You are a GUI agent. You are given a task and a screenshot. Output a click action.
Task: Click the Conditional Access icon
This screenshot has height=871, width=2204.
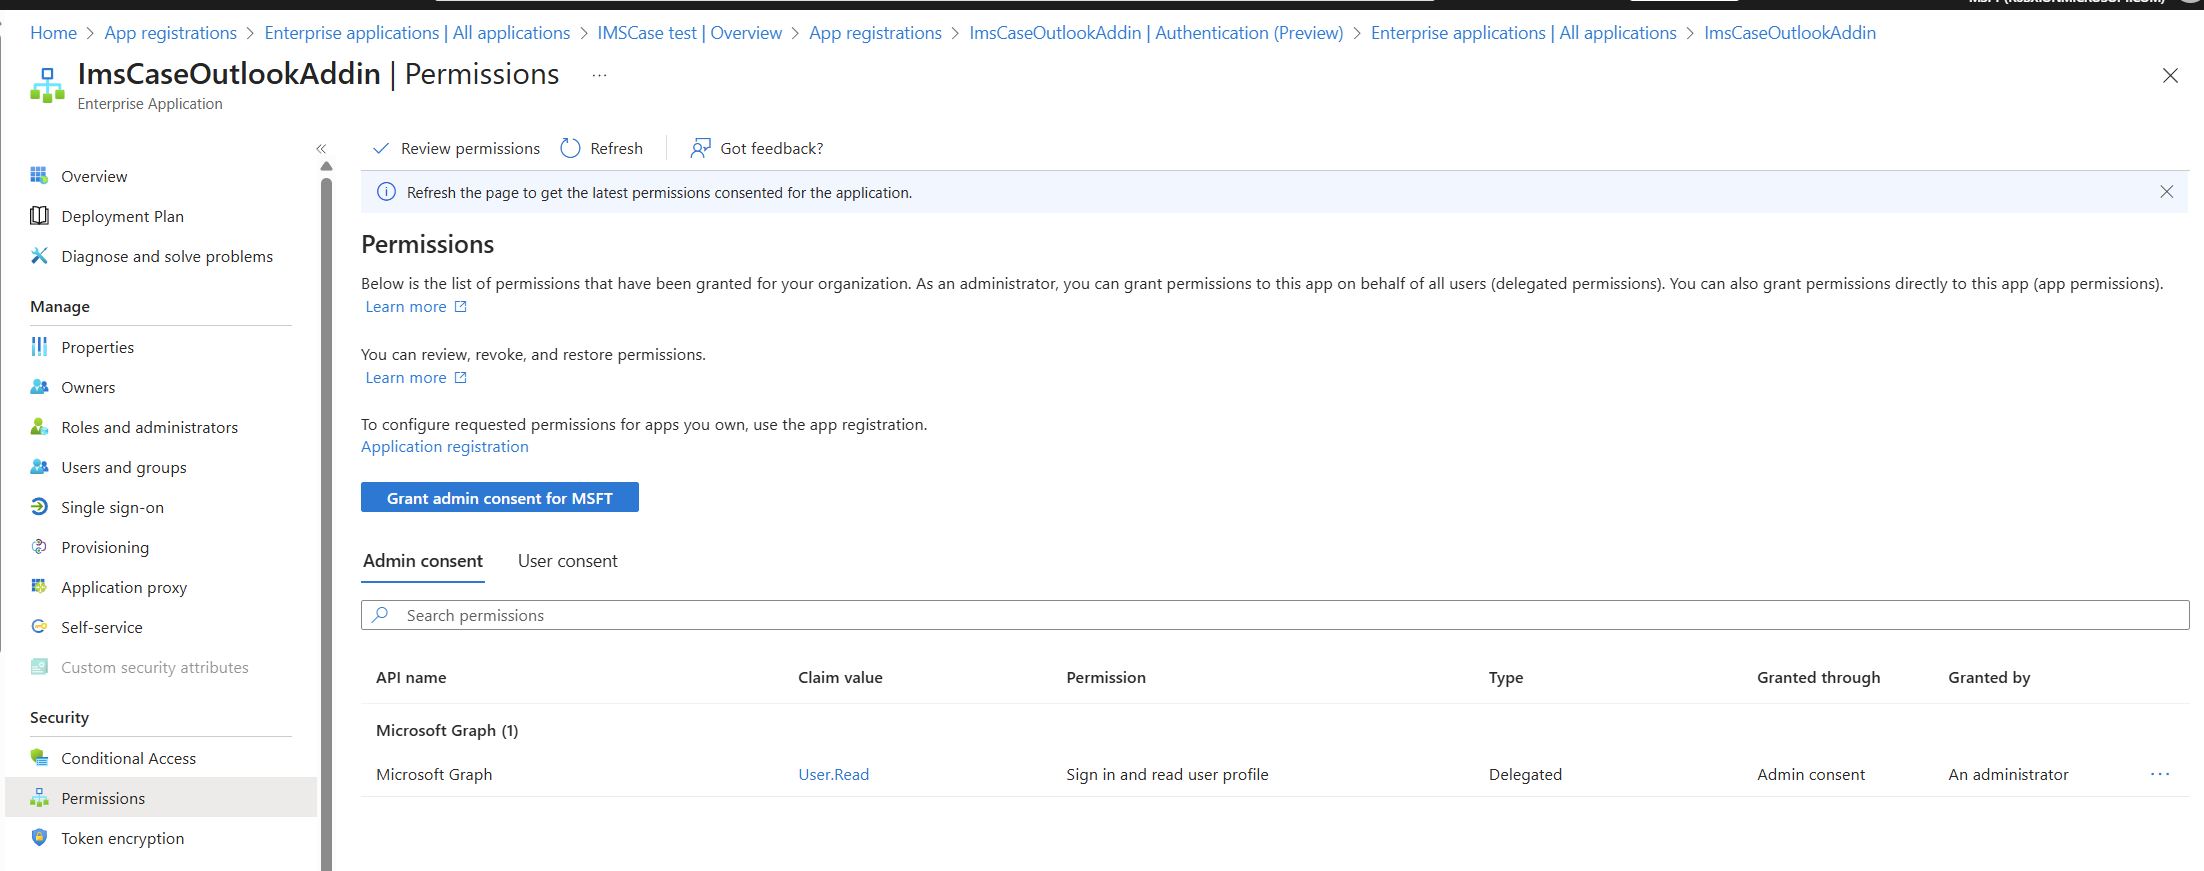39,758
